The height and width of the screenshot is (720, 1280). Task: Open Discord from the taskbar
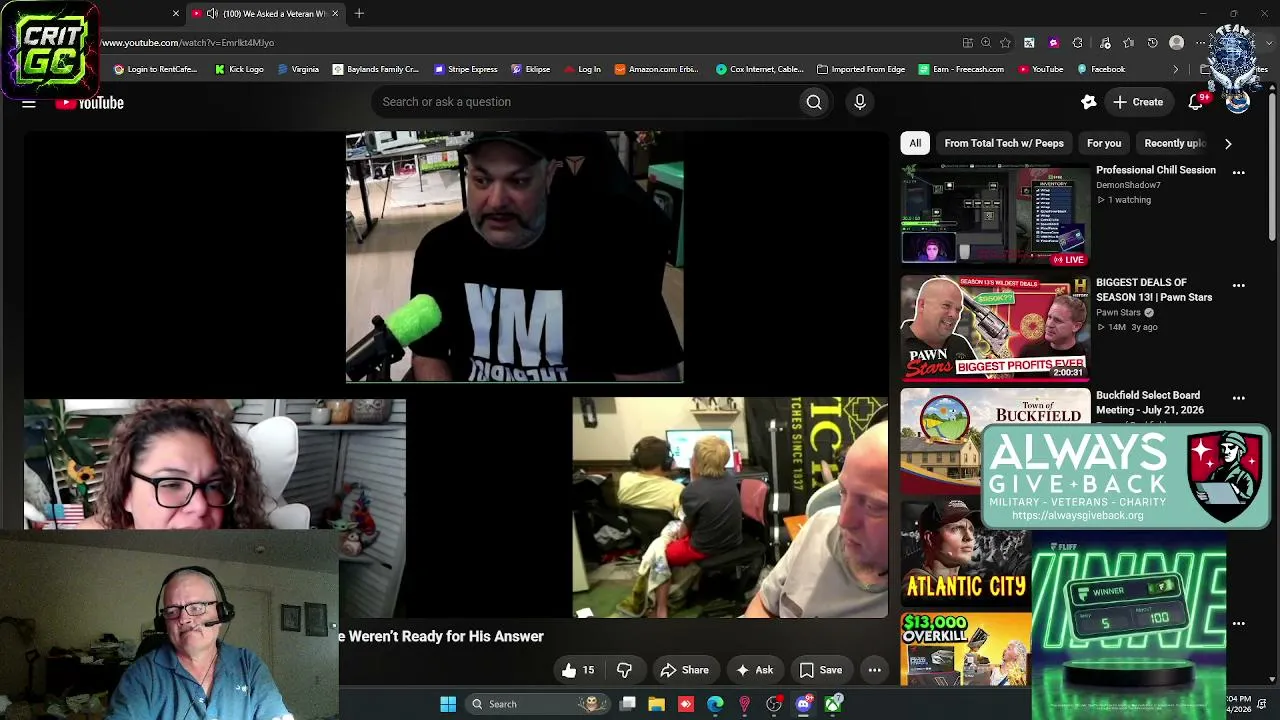[x=803, y=704]
